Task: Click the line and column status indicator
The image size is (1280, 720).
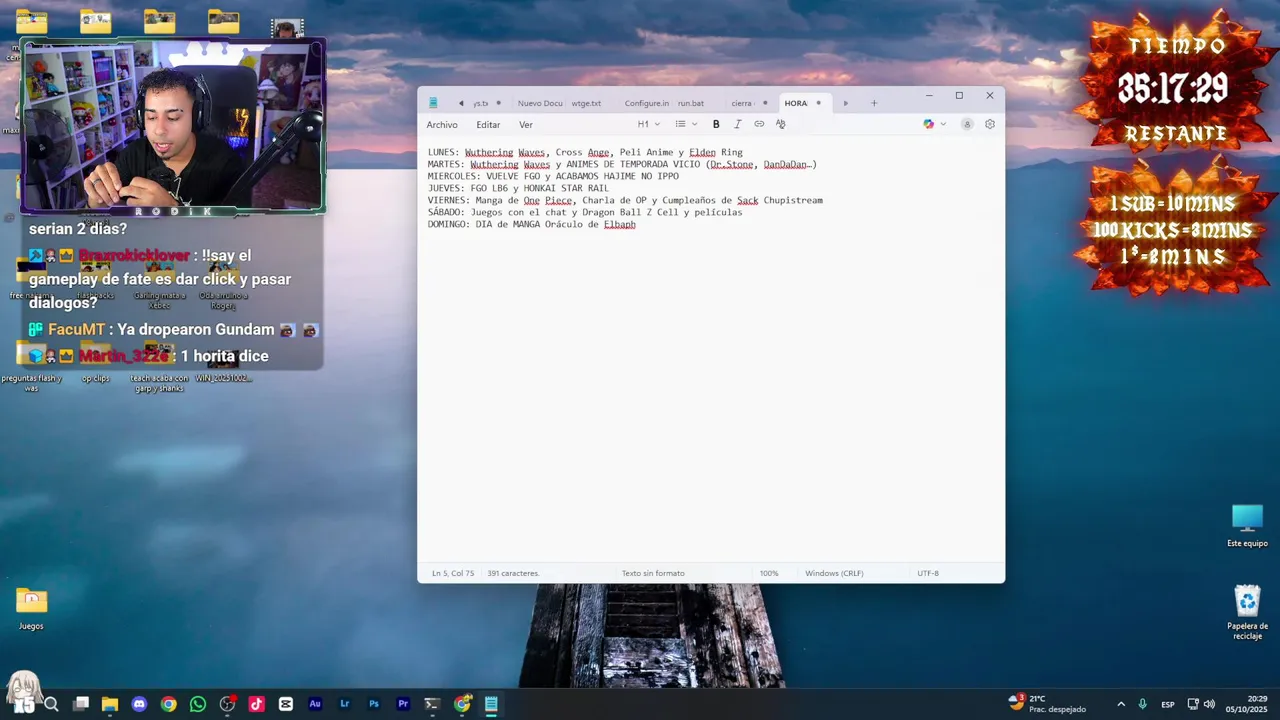Action: 453,573
